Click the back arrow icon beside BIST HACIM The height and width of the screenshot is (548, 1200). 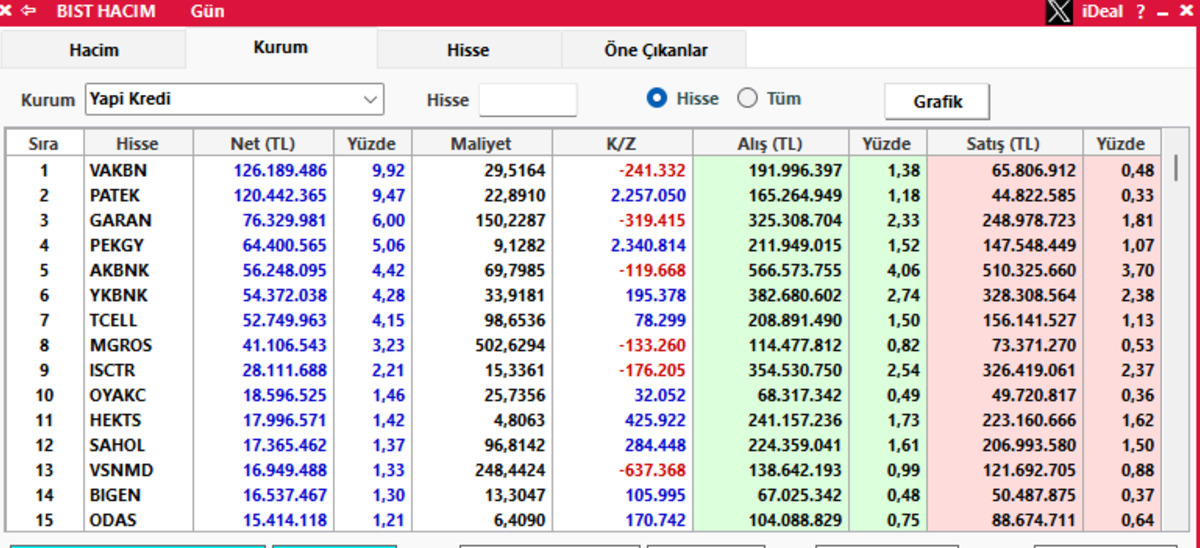(28, 12)
